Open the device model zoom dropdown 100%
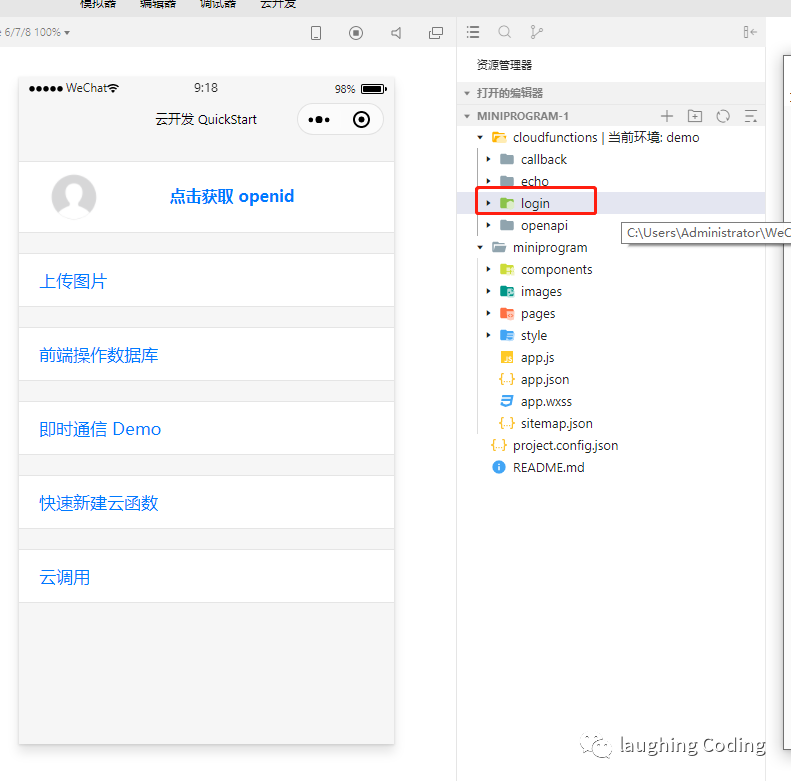The height and width of the screenshot is (781, 791). [x=37, y=32]
